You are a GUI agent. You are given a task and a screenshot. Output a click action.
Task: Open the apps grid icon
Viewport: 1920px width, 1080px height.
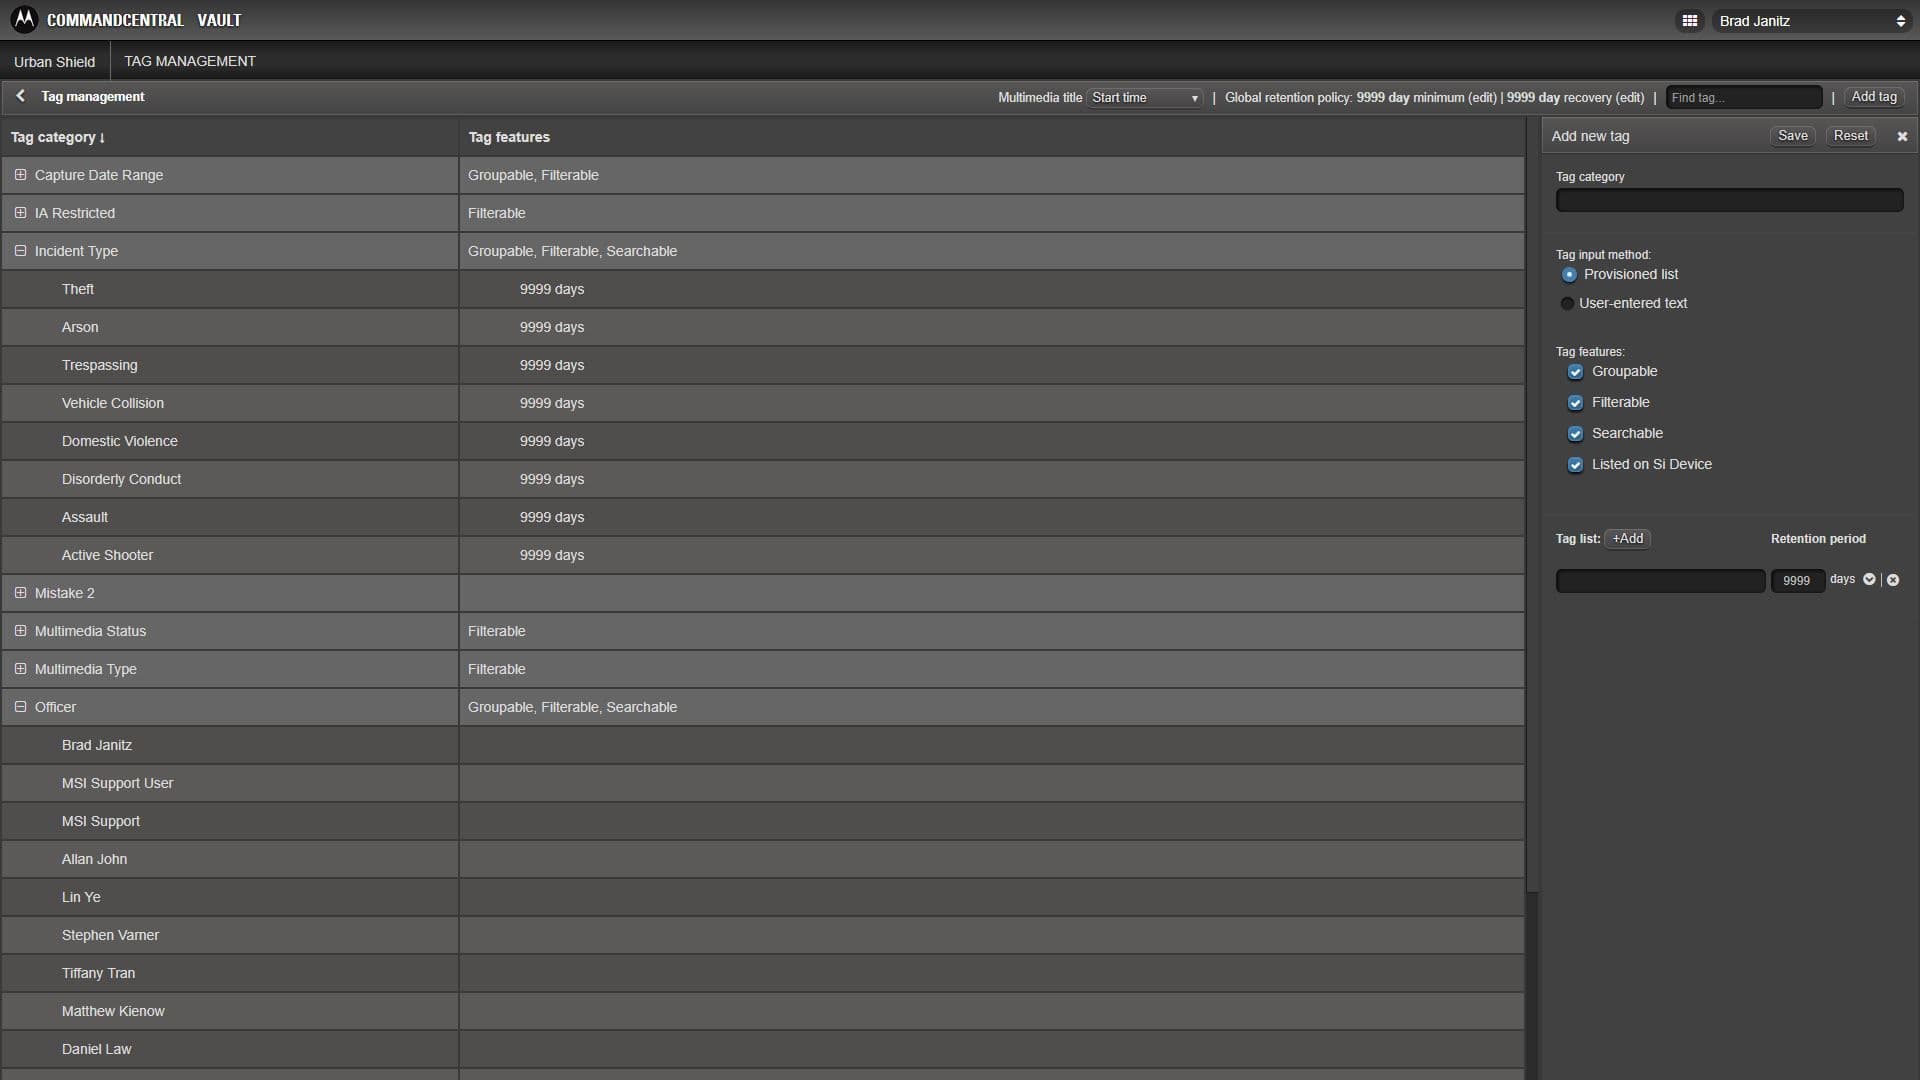point(1690,20)
